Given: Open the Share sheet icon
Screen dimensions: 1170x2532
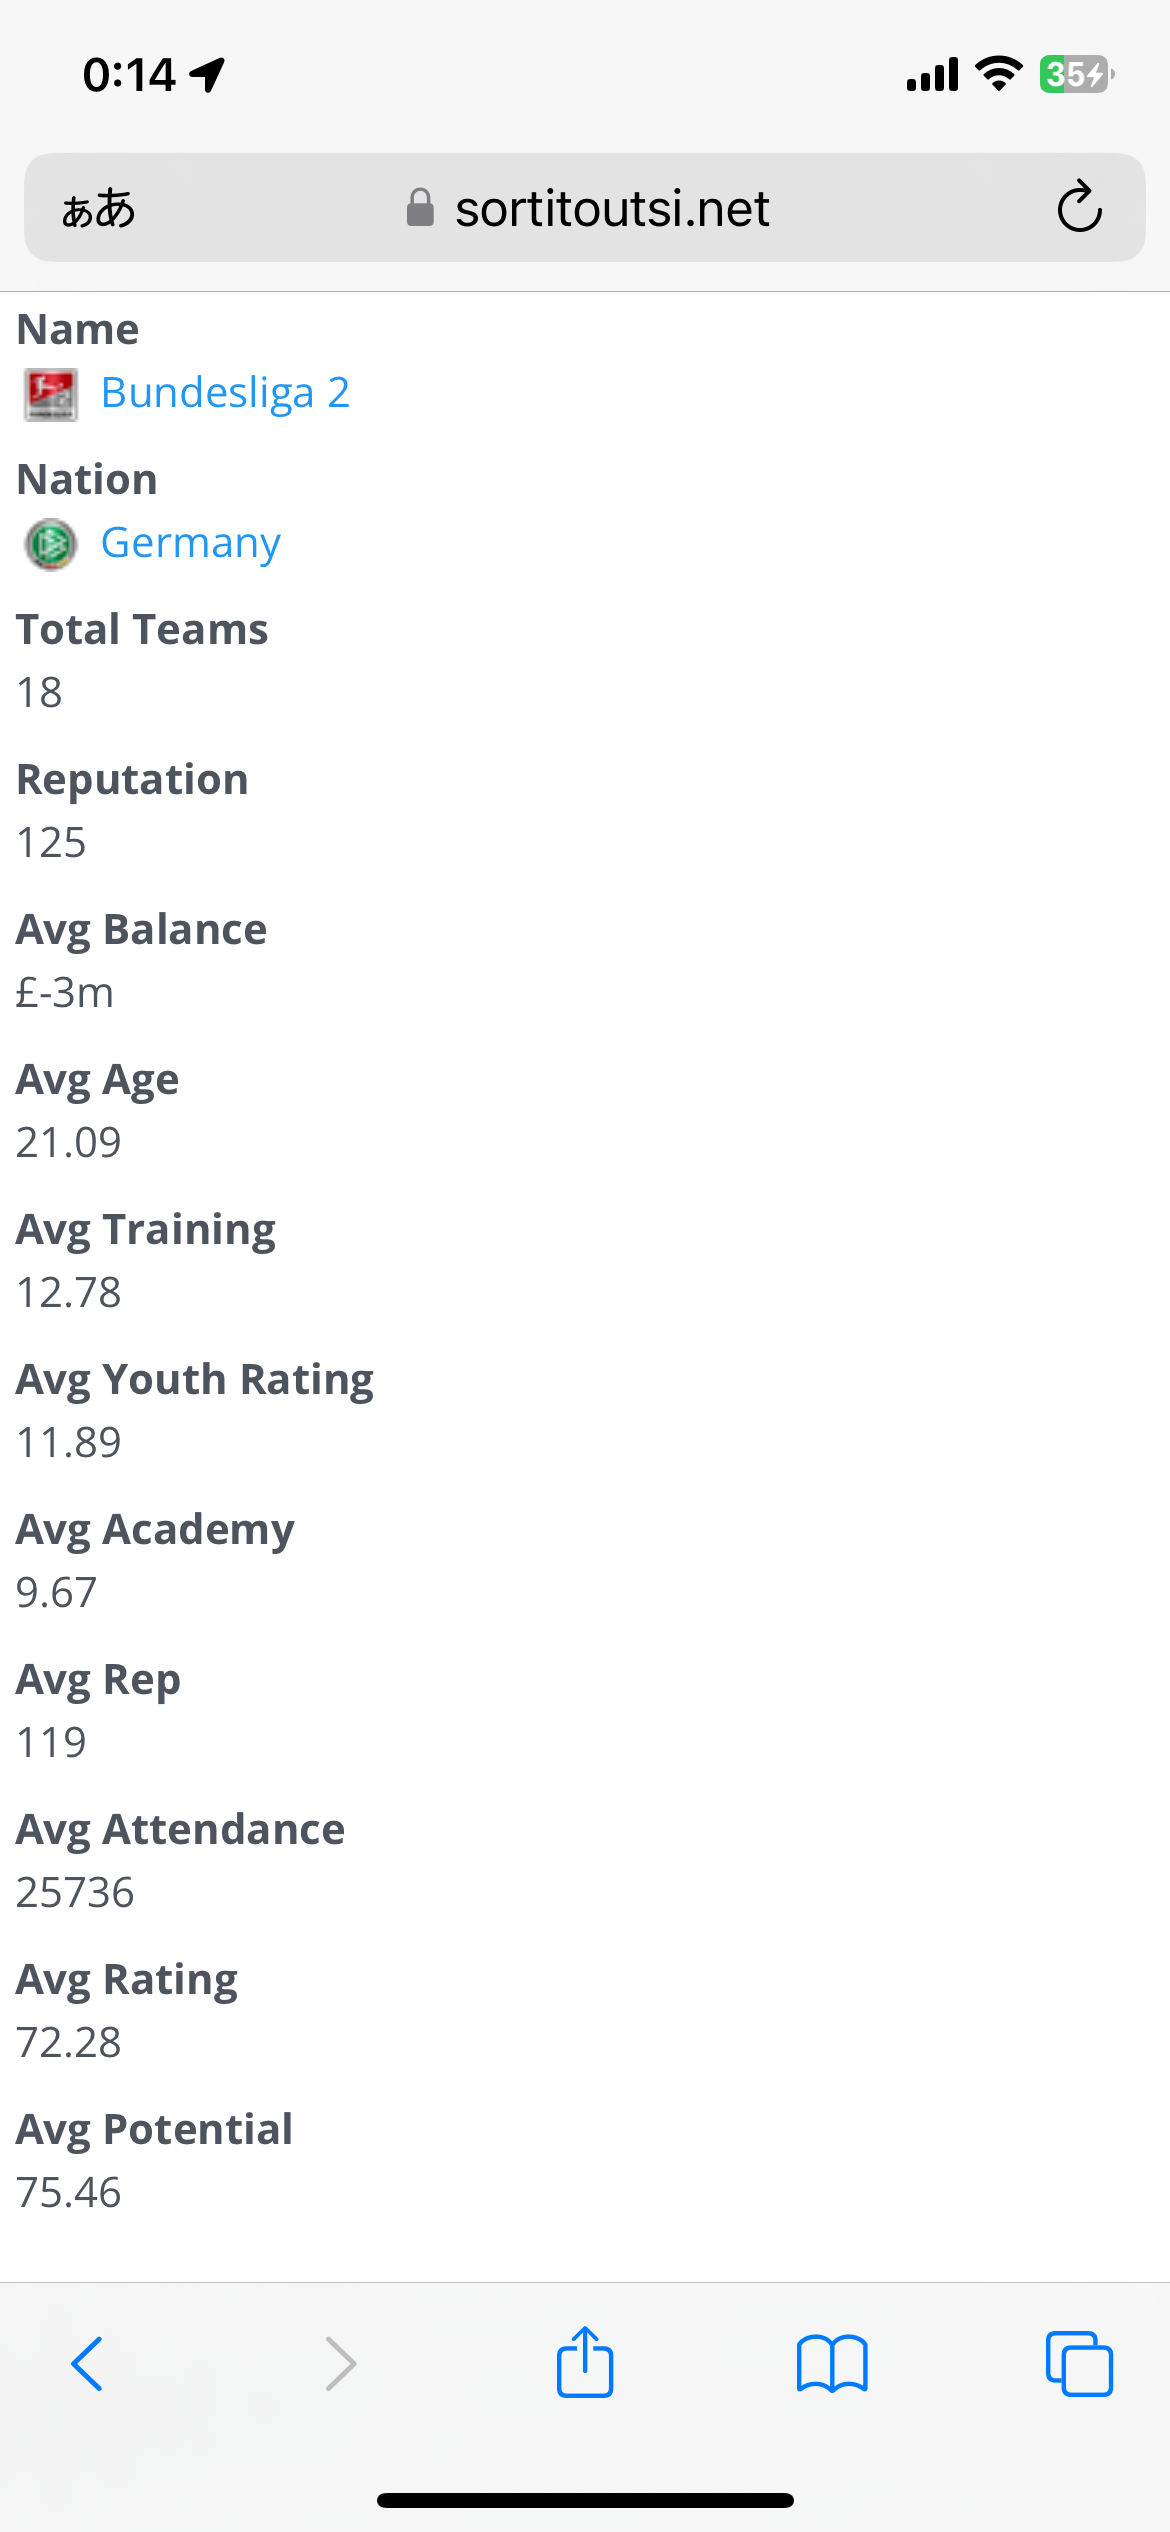Looking at the screenshot, I should click(x=585, y=2362).
